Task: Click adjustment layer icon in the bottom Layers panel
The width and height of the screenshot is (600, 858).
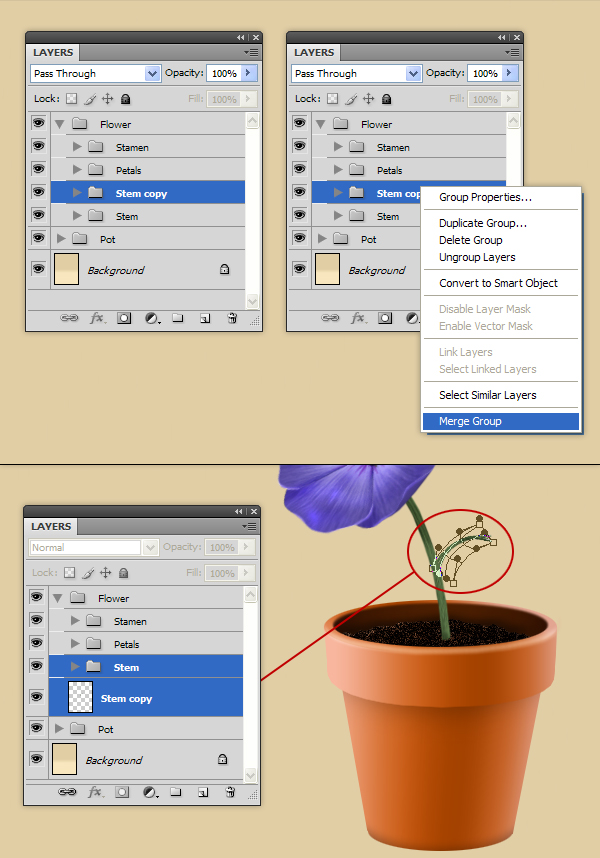Action: pos(150,792)
